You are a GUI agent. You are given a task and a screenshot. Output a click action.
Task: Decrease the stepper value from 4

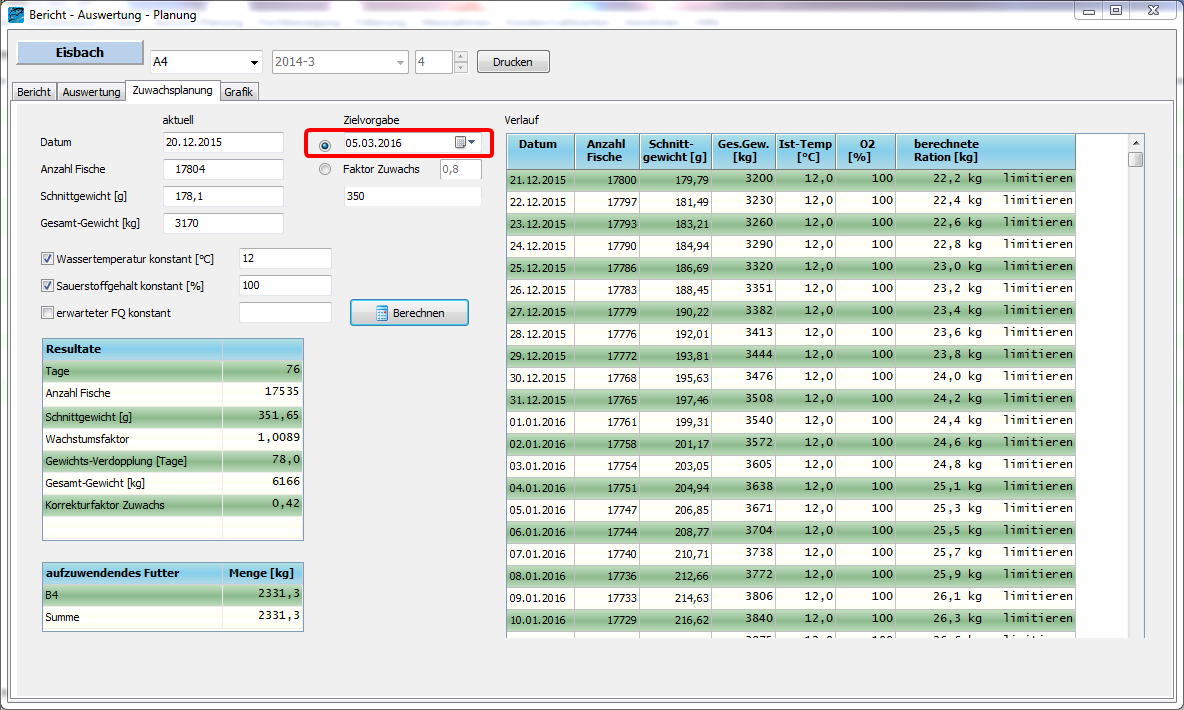point(461,67)
